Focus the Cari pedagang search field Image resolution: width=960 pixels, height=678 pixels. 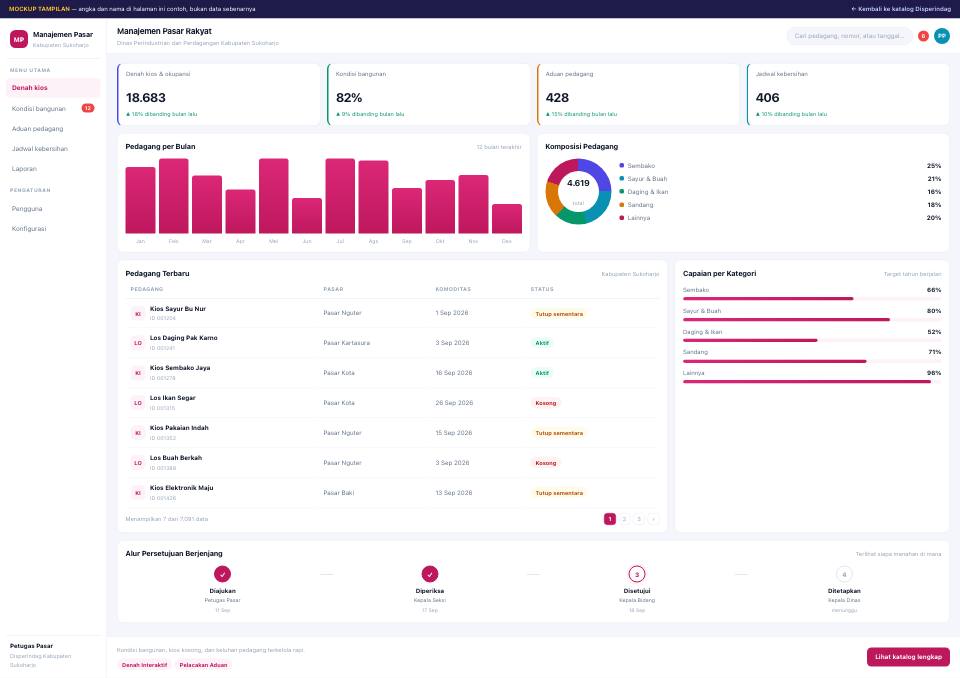(849, 36)
